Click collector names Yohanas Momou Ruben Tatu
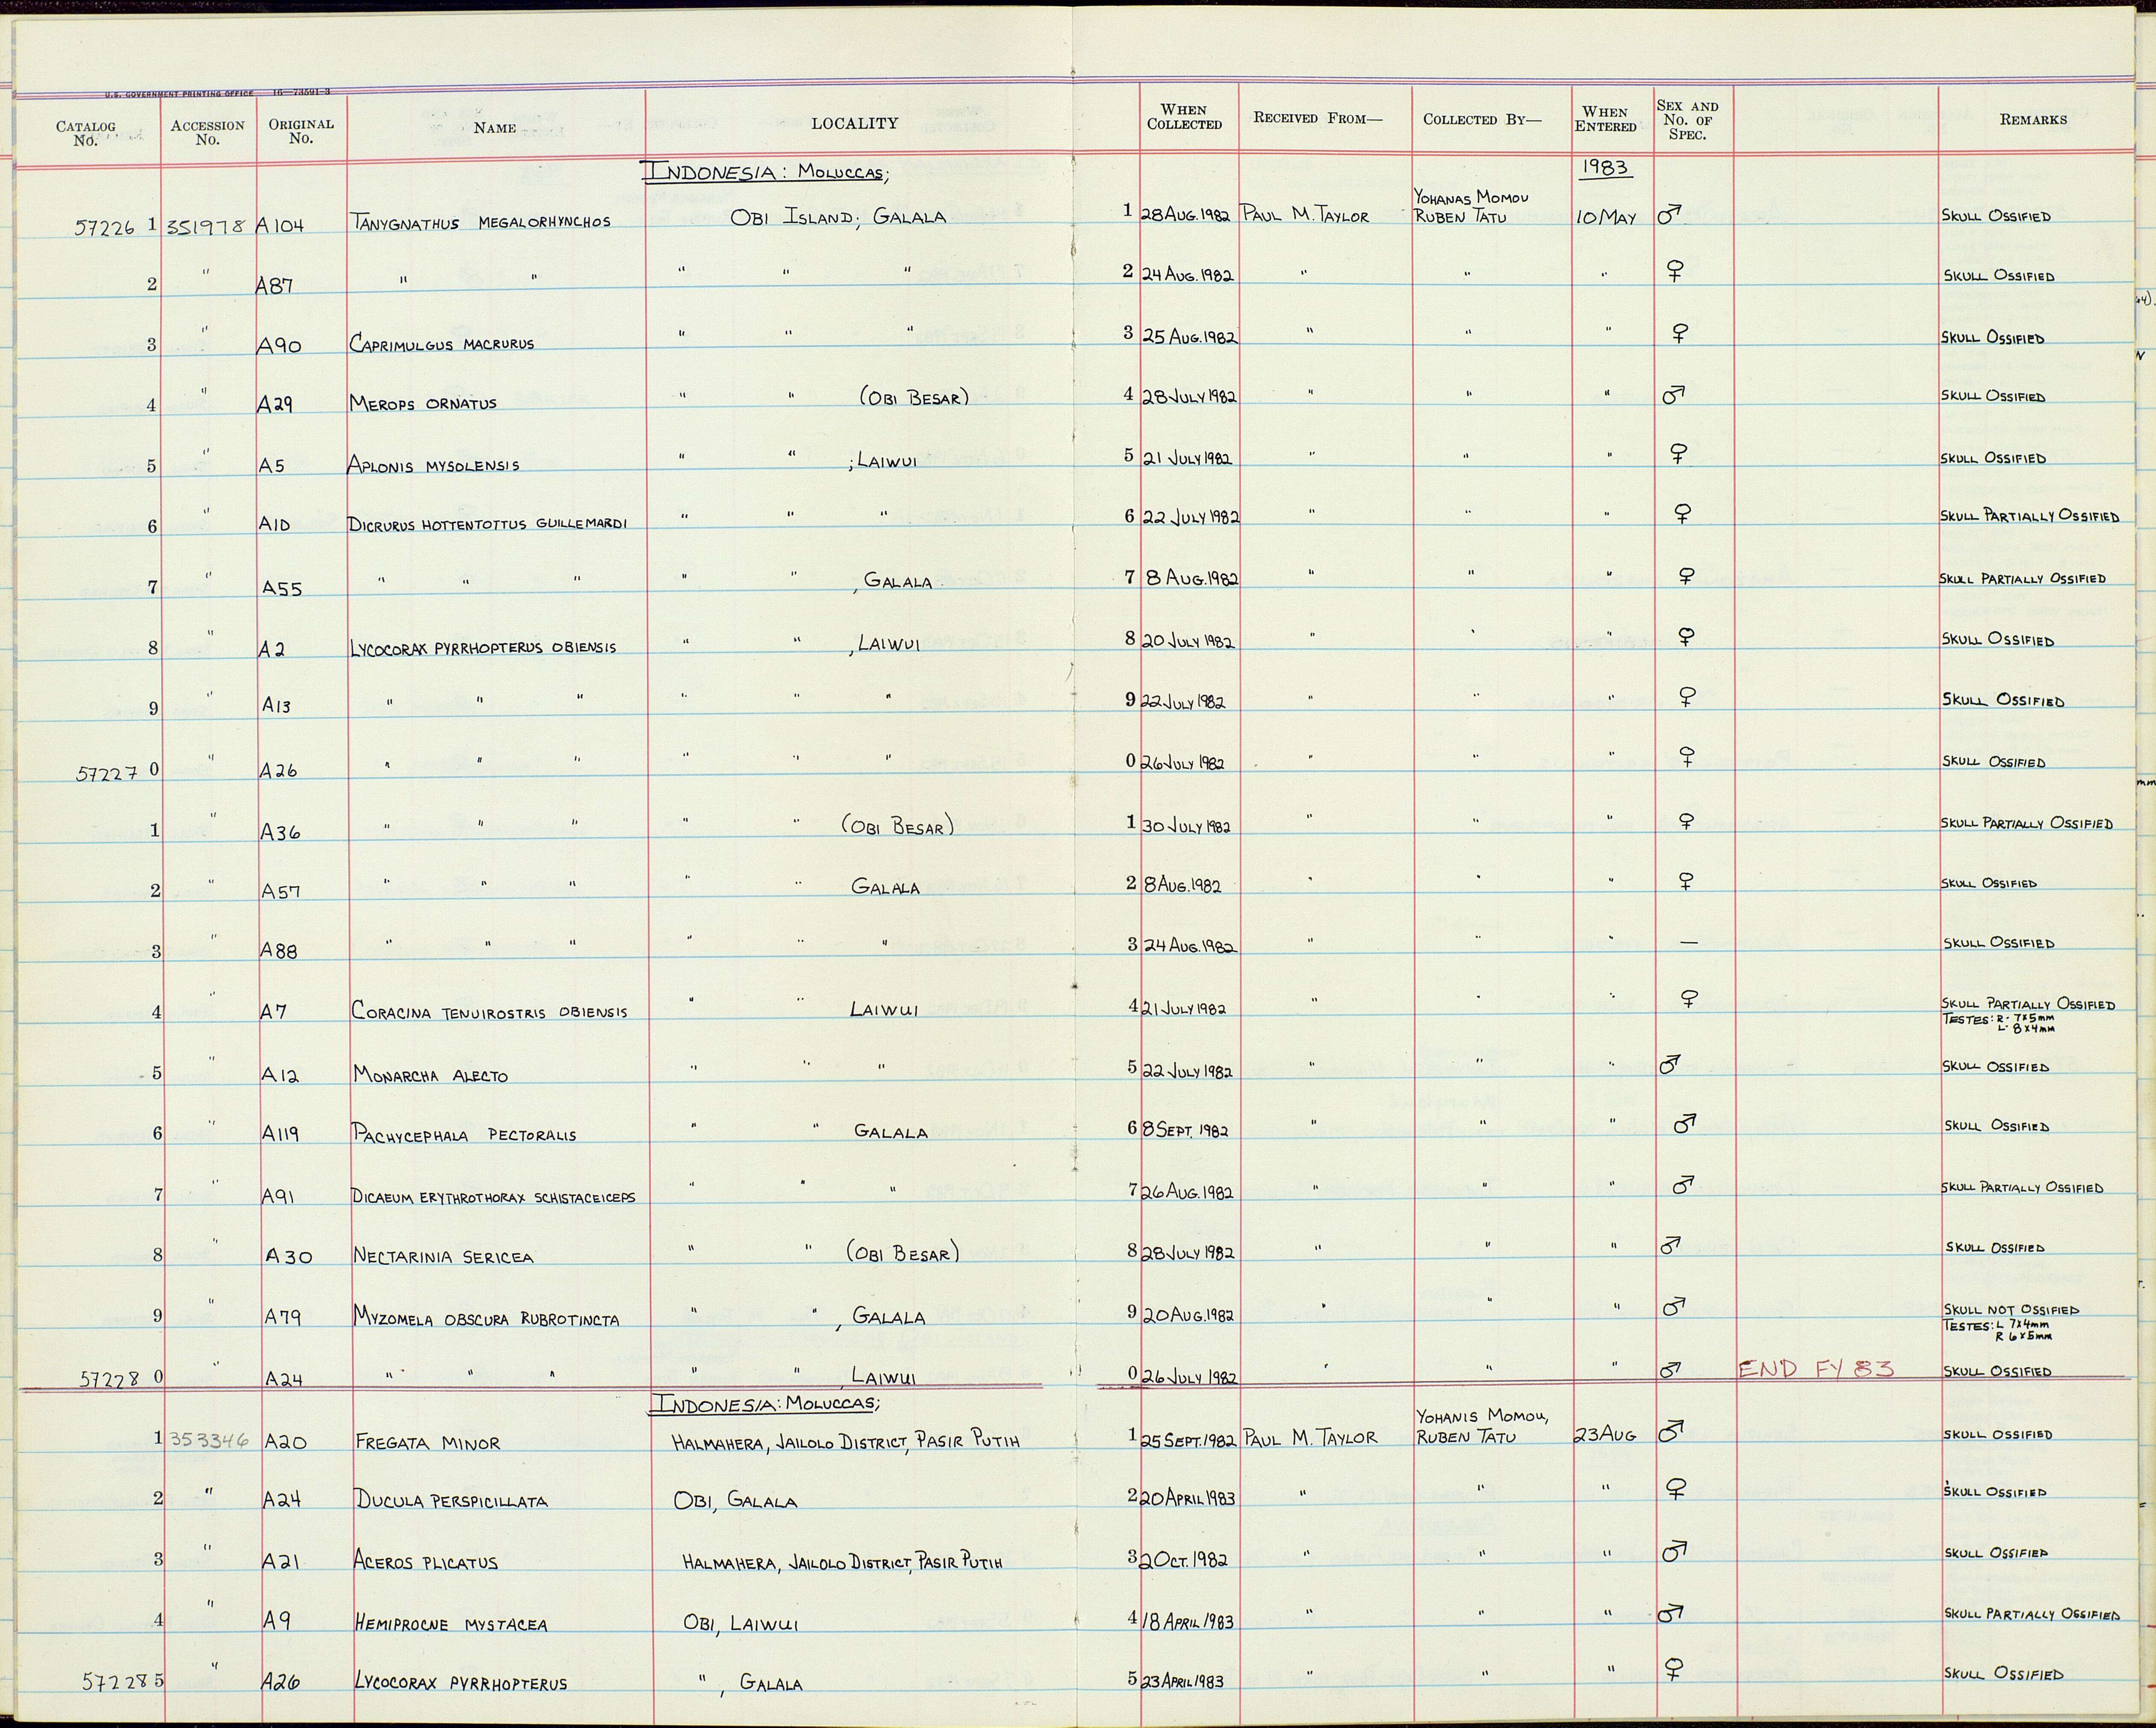This screenshot has height=1728, width=2156. pos(1471,207)
